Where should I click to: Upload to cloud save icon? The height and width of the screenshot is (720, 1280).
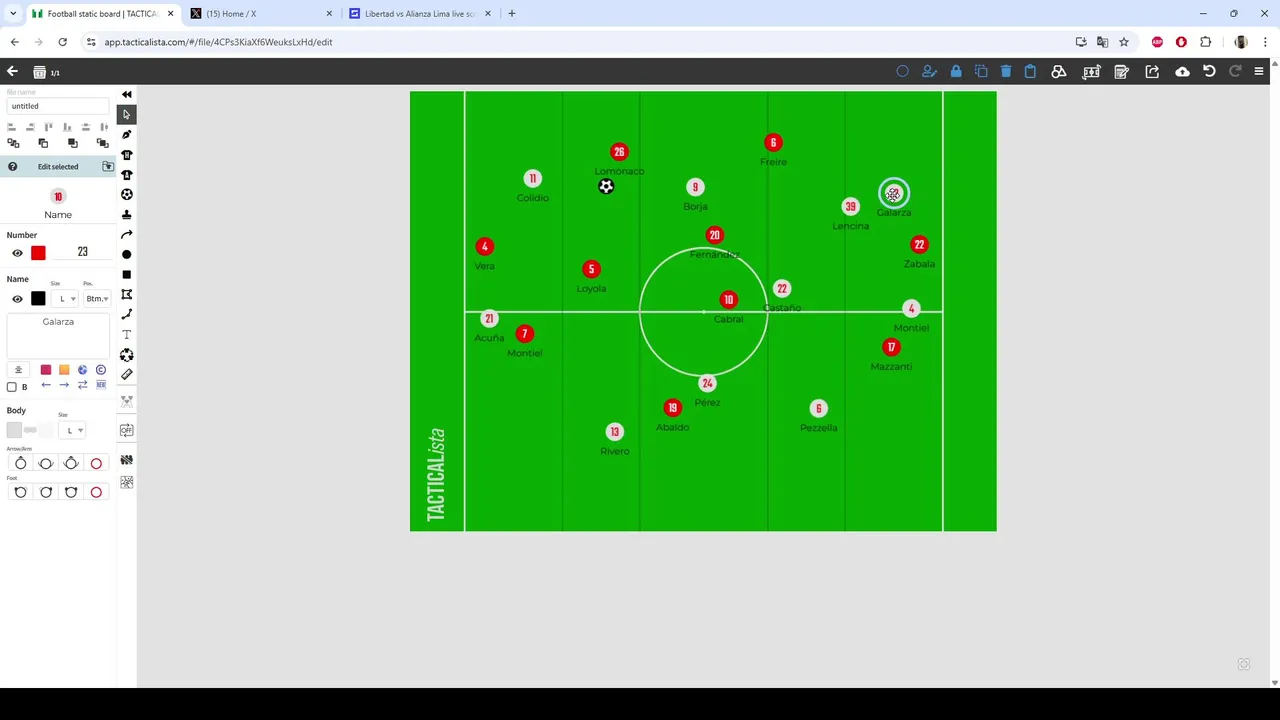coord(1182,72)
